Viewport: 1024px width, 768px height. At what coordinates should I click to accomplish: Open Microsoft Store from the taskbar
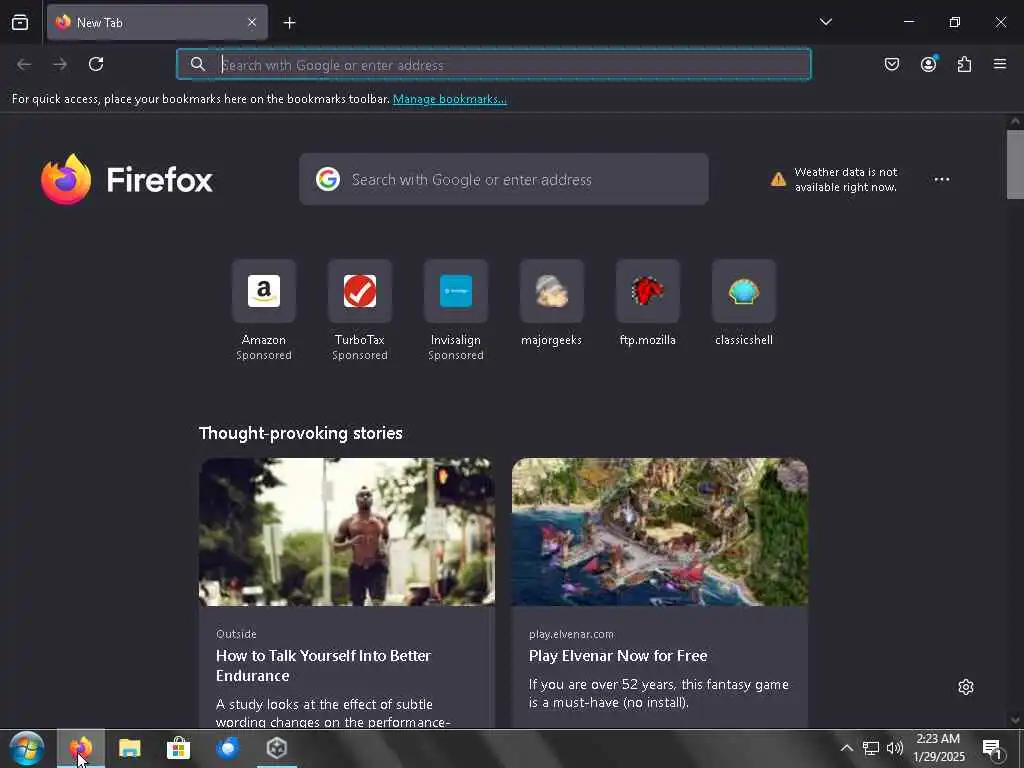[178, 748]
